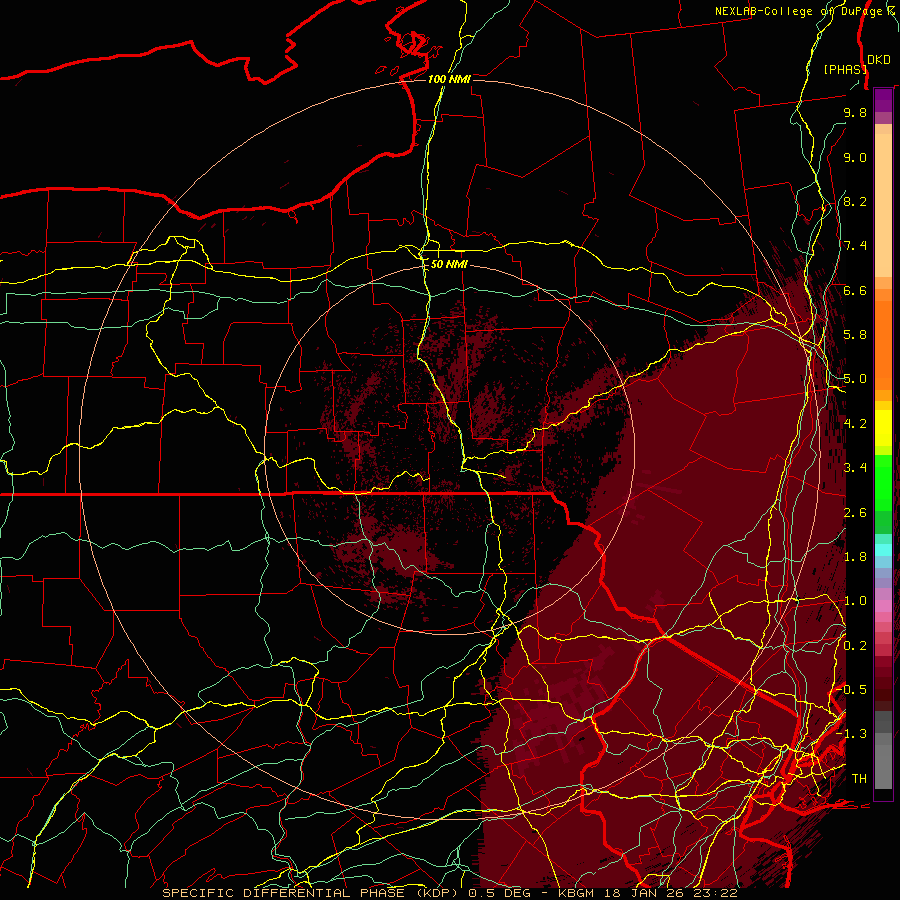Viewport: 900px width, 900px height.
Task: Click the 5.0 value on the color scale
Action: tap(855, 379)
